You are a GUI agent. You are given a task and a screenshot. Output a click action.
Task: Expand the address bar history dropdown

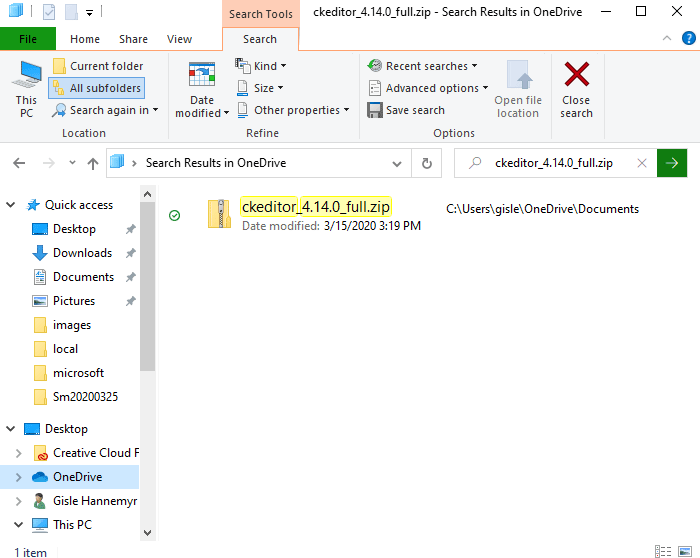[396, 163]
